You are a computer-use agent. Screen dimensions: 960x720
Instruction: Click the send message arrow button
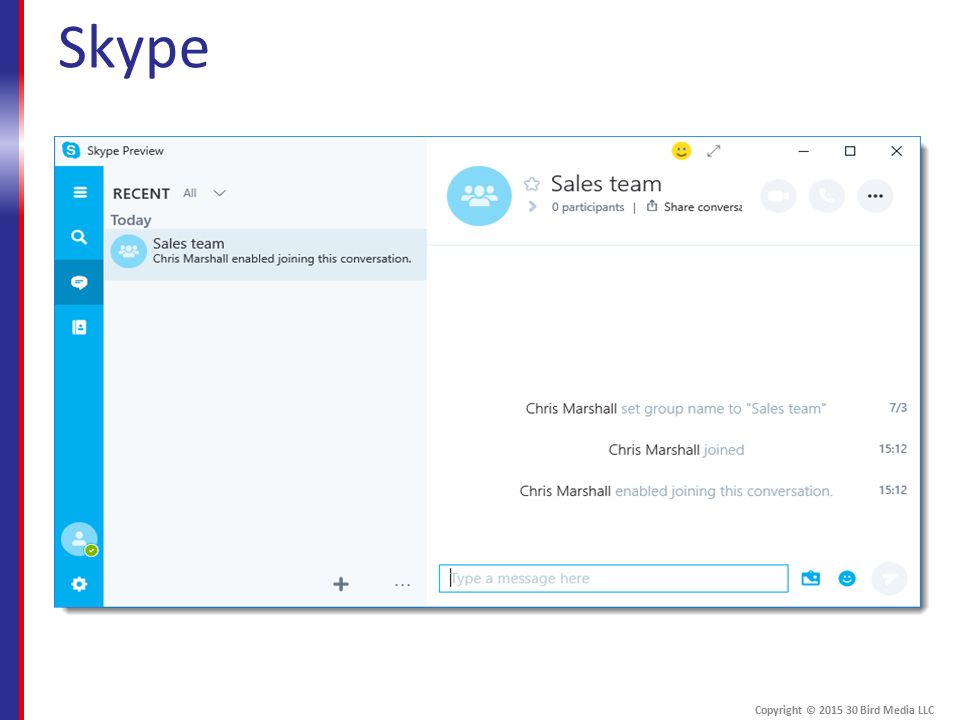coord(889,578)
